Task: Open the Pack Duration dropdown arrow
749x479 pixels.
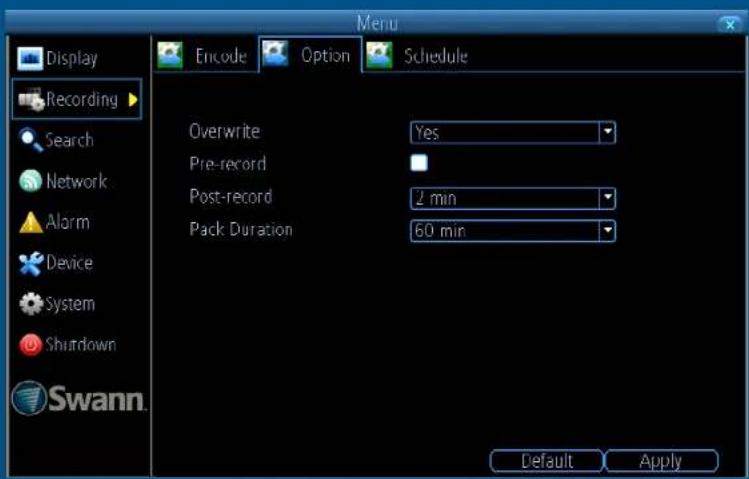Action: 607,231
